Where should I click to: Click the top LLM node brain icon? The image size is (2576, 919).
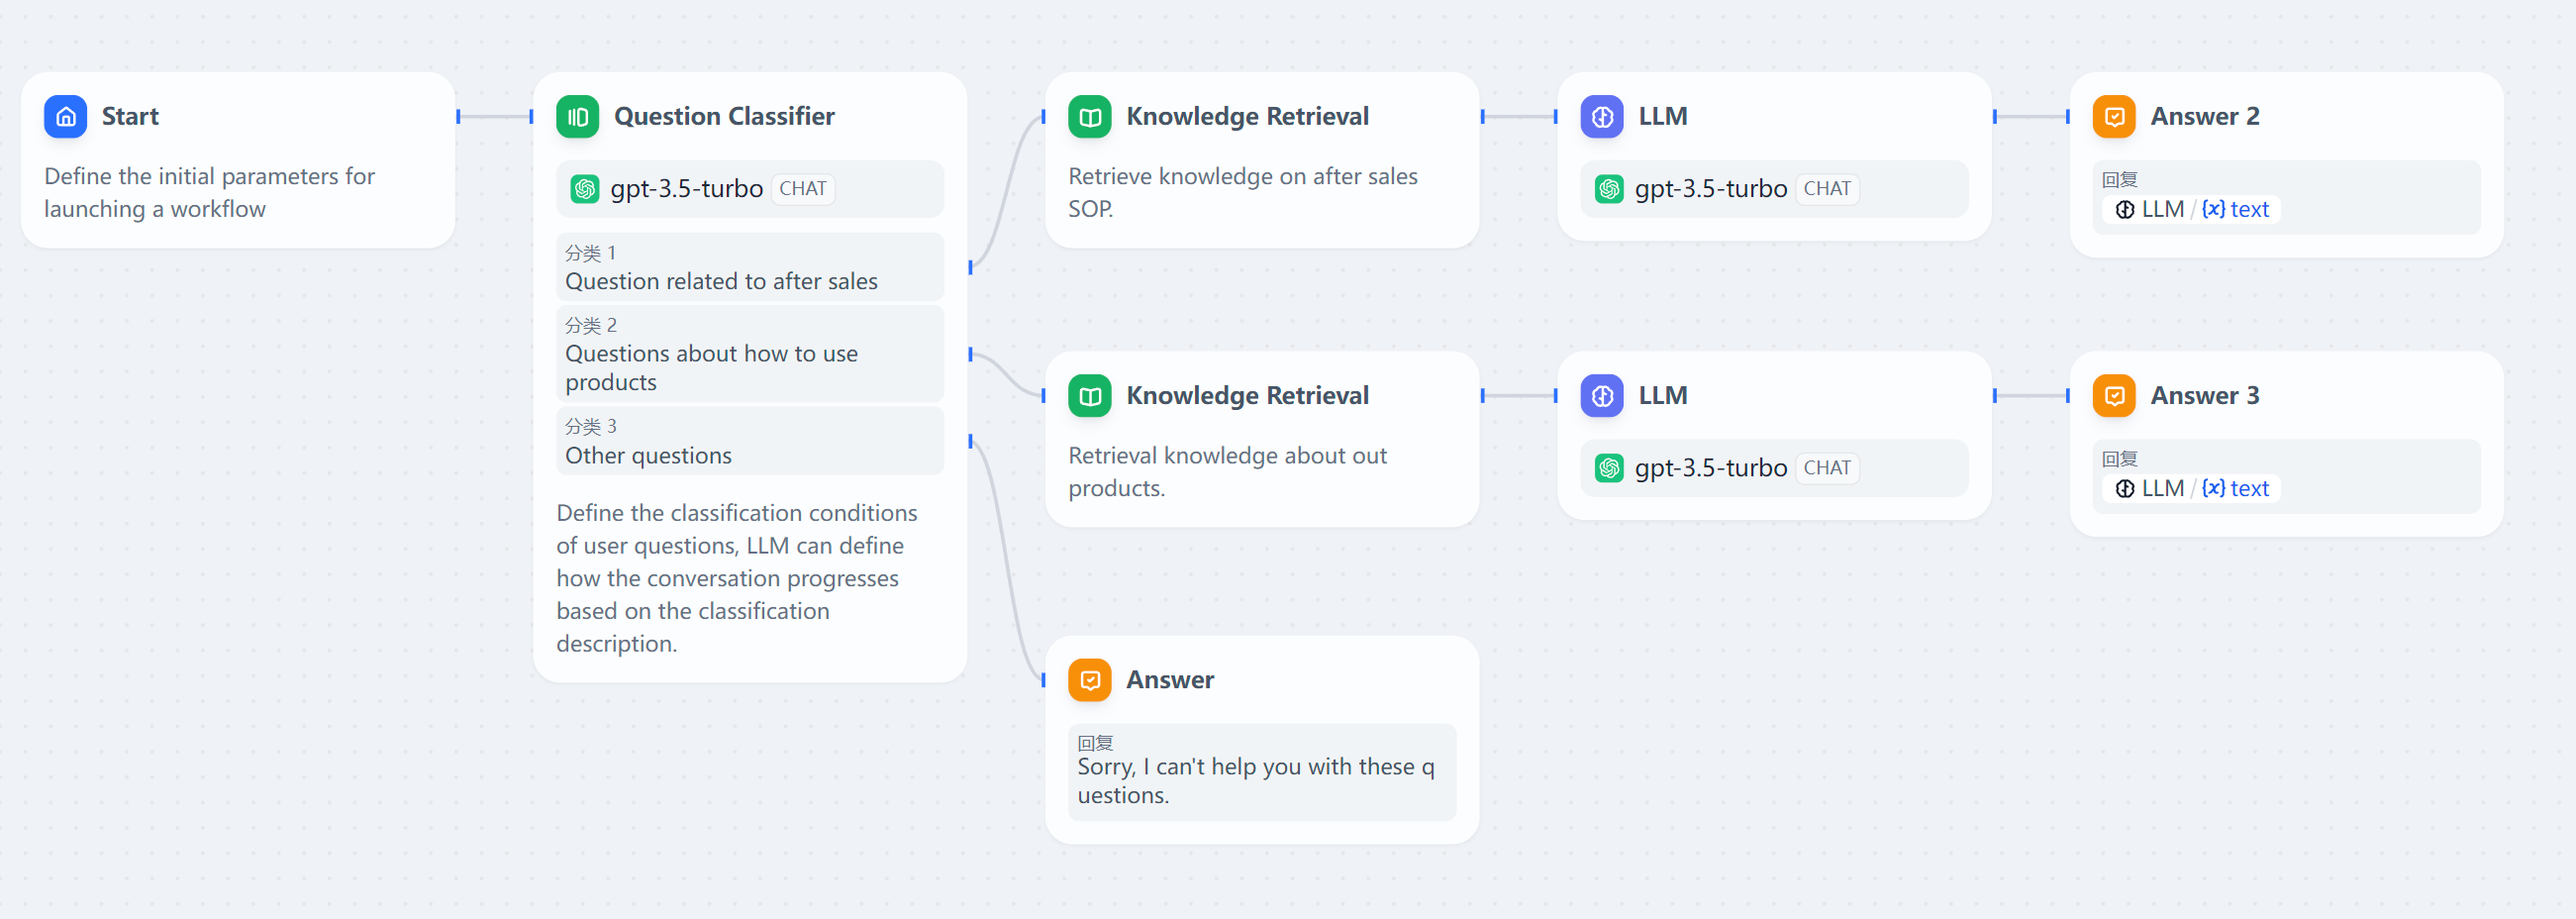pos(1601,117)
